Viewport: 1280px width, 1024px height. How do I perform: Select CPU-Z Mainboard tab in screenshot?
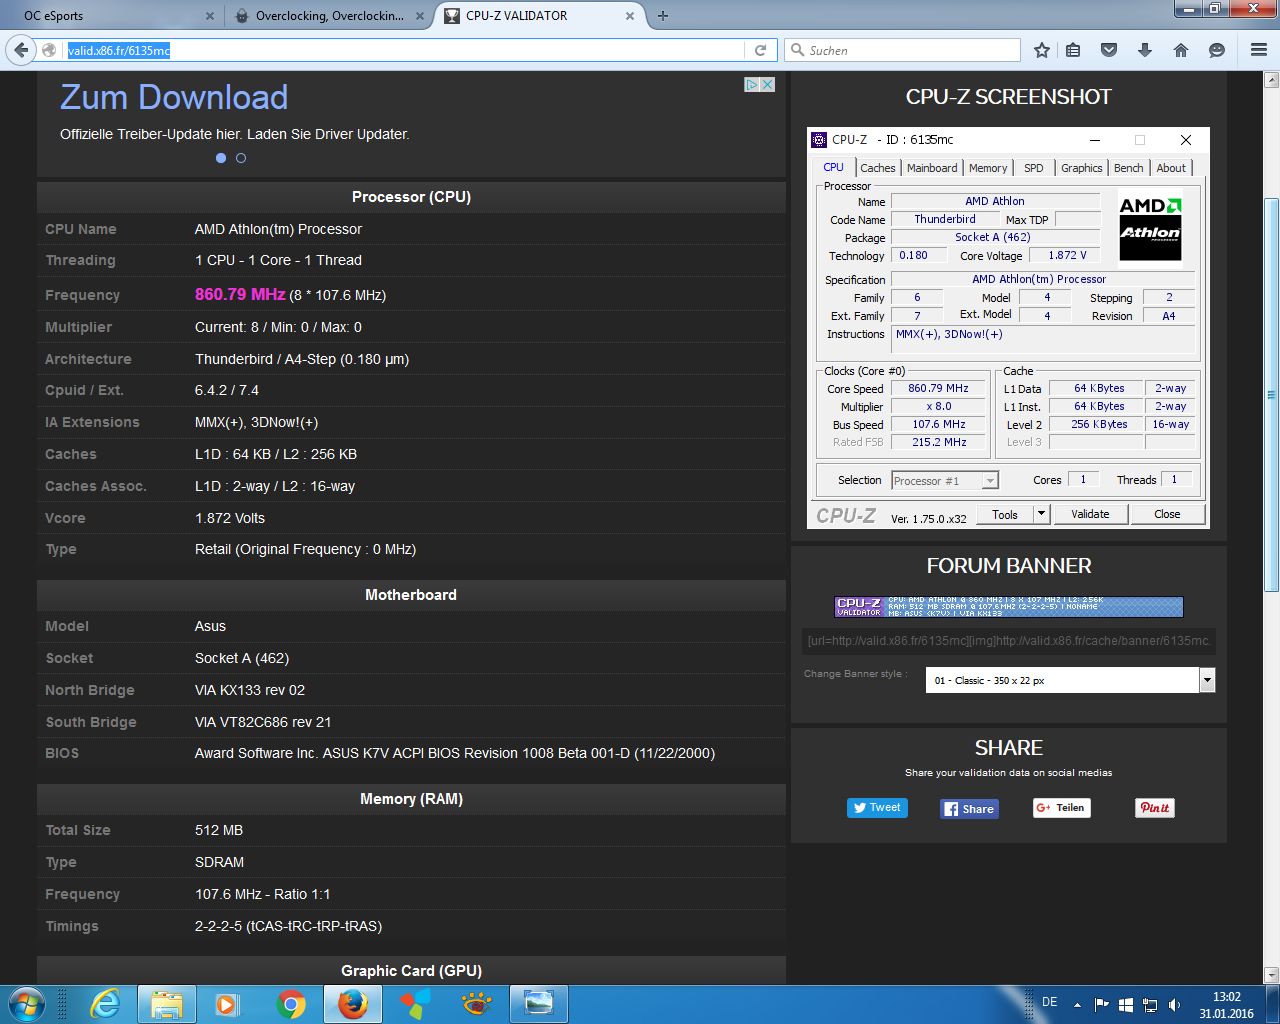pos(932,168)
